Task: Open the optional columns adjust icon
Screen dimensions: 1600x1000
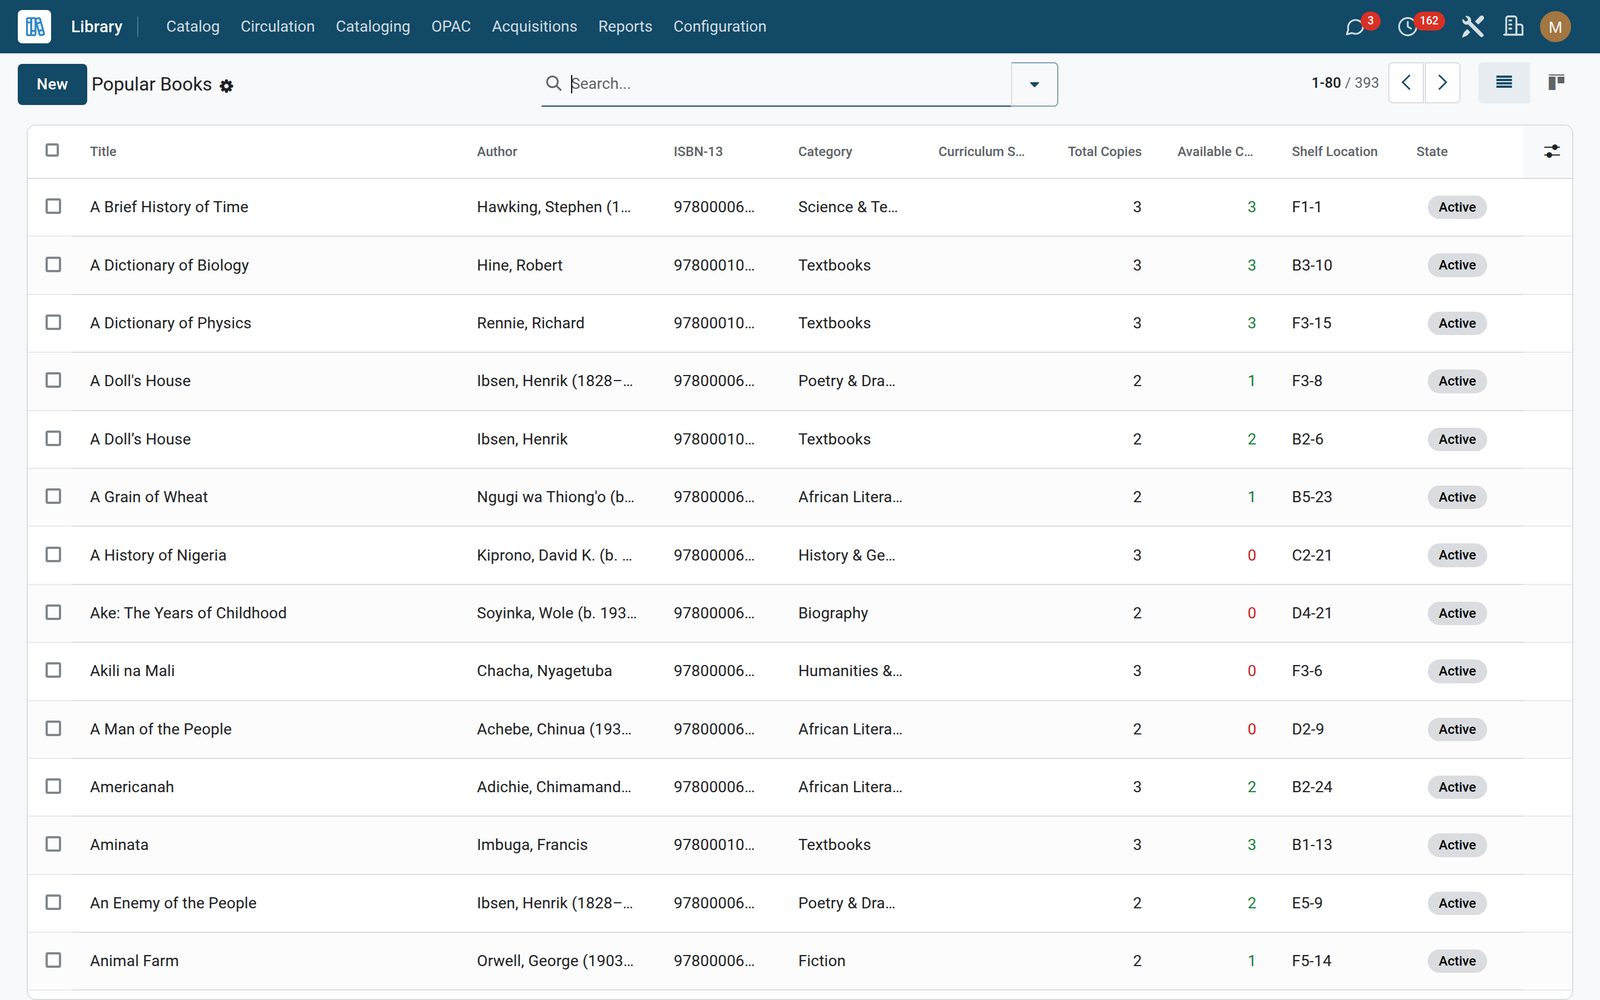Action: tap(1551, 151)
